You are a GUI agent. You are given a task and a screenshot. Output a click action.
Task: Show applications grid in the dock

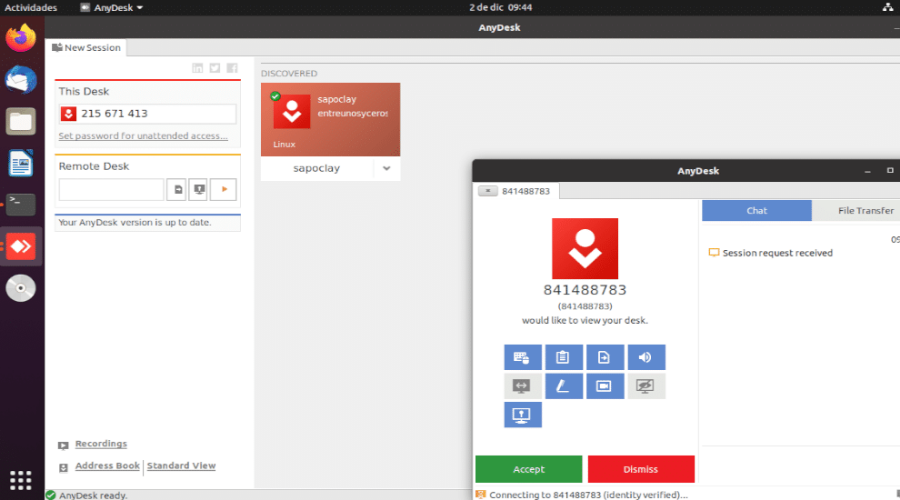tap(21, 480)
